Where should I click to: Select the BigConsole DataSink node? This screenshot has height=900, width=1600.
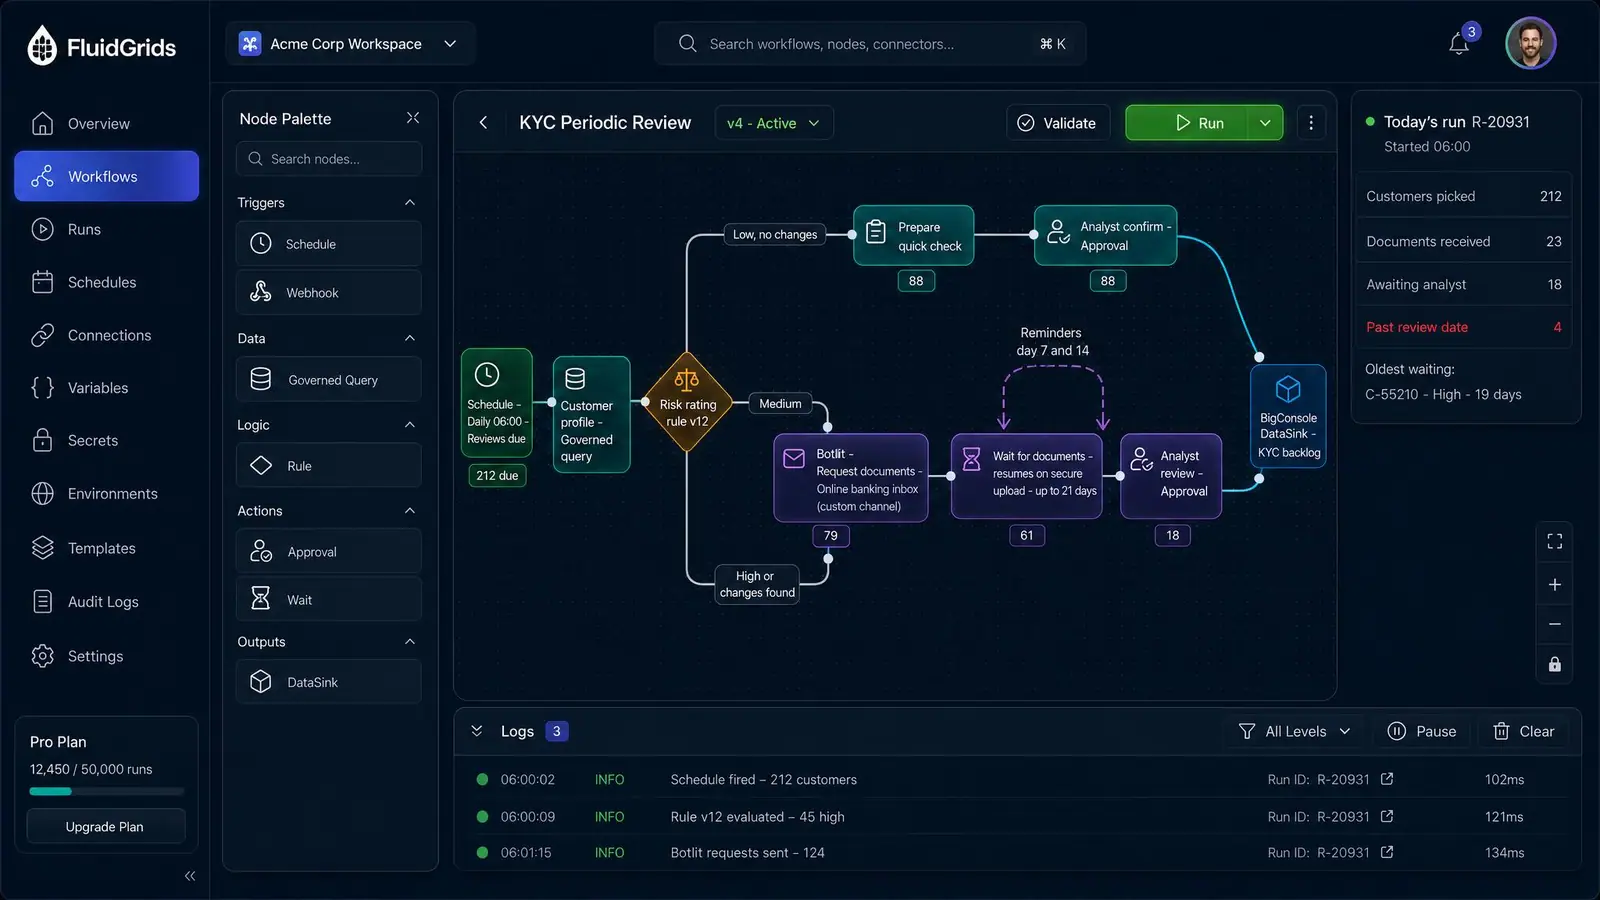pyautogui.click(x=1288, y=416)
